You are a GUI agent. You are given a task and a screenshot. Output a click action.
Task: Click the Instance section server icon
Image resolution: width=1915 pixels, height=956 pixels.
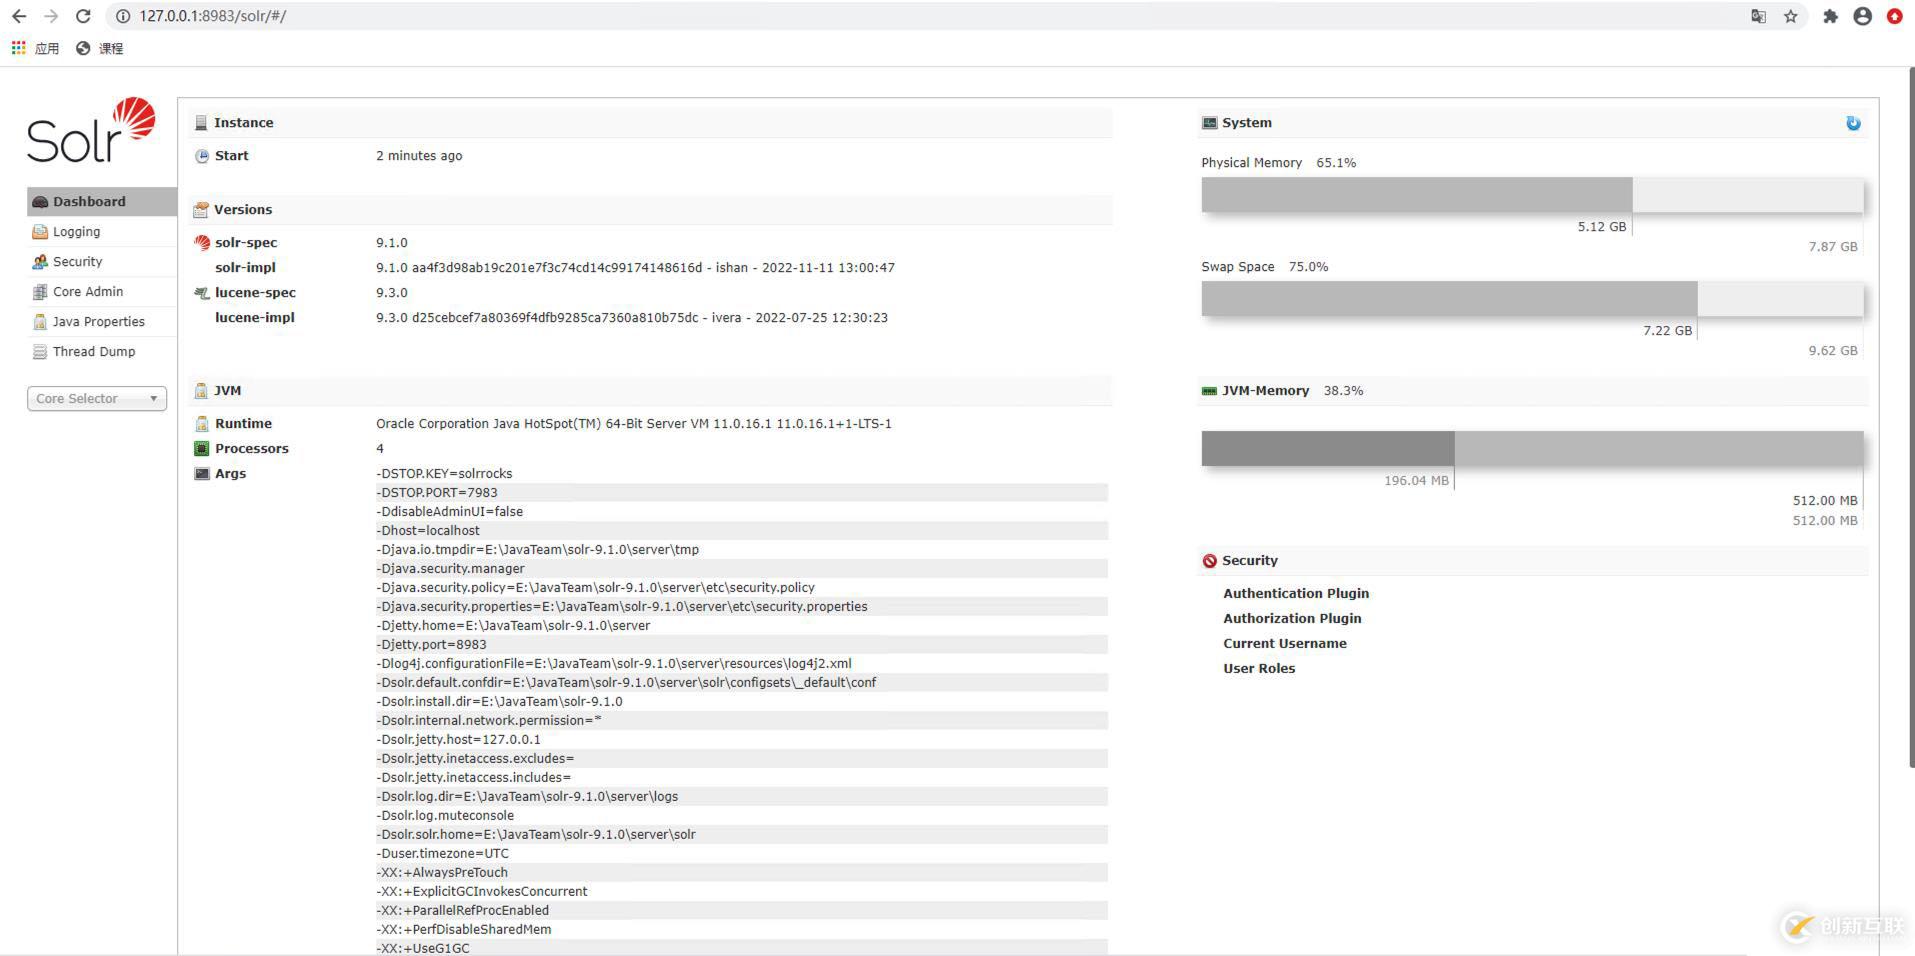(x=201, y=123)
